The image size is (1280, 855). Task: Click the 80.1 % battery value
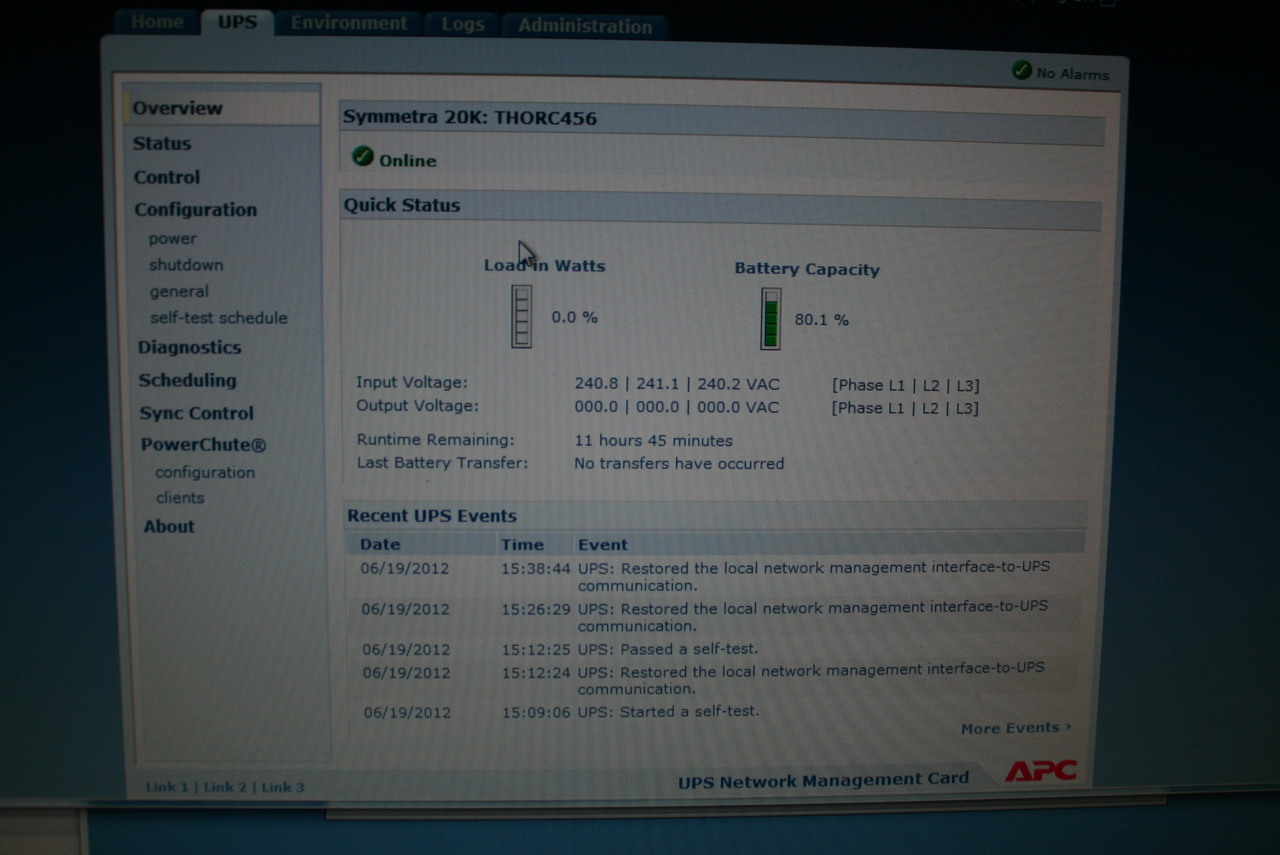(822, 320)
